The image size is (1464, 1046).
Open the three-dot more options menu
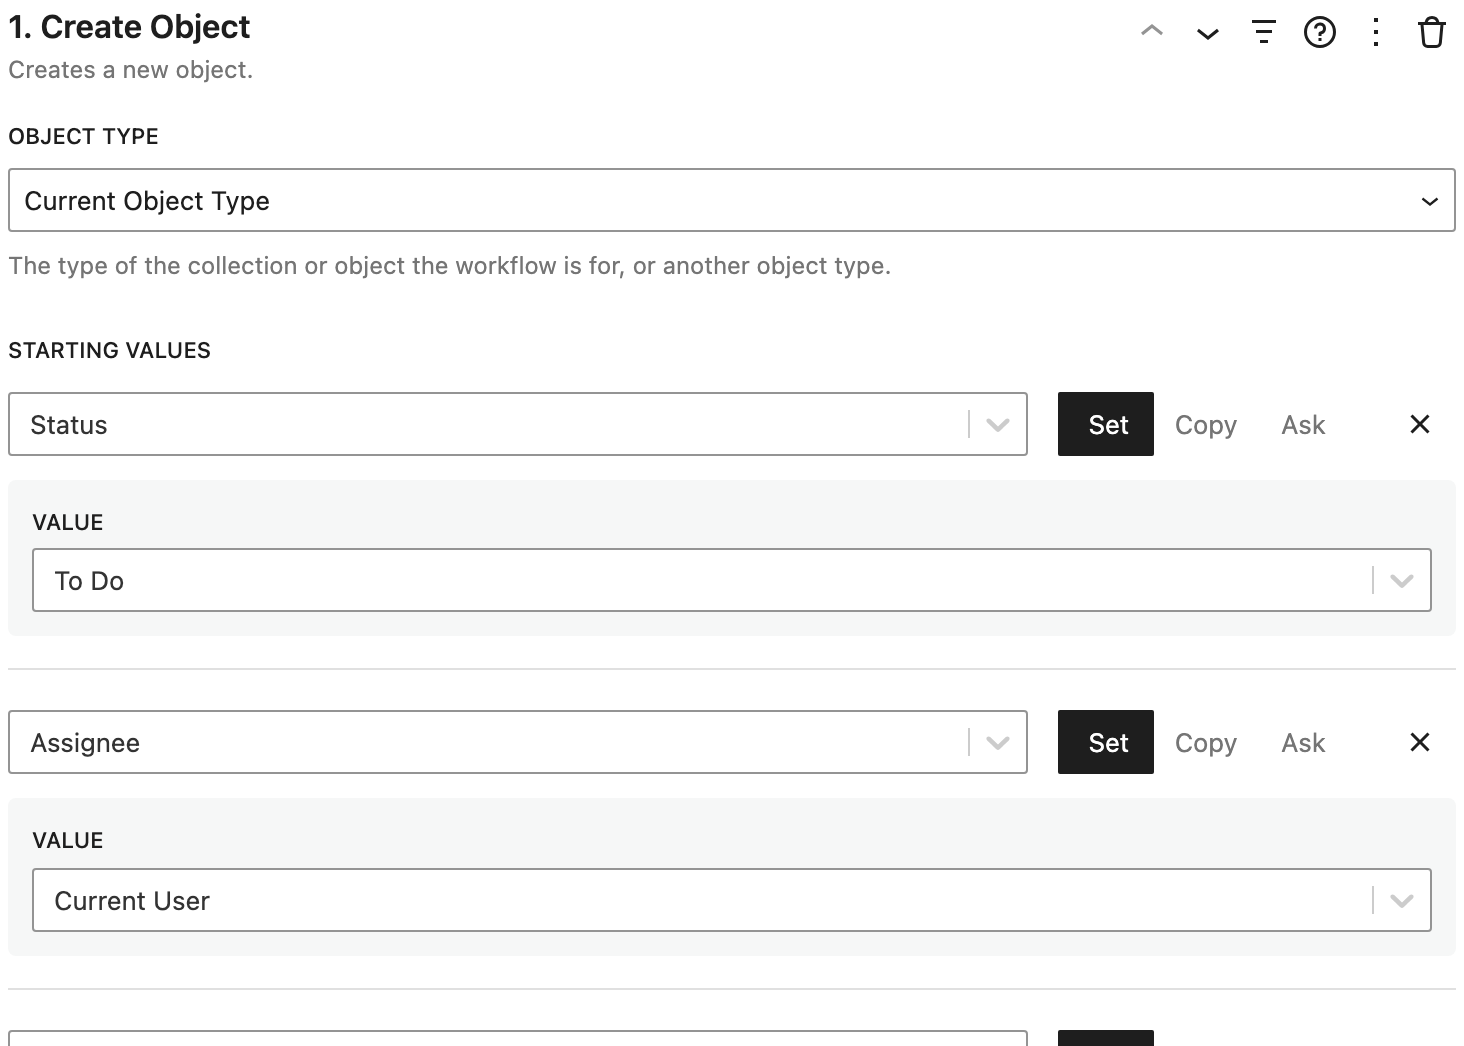click(x=1376, y=33)
